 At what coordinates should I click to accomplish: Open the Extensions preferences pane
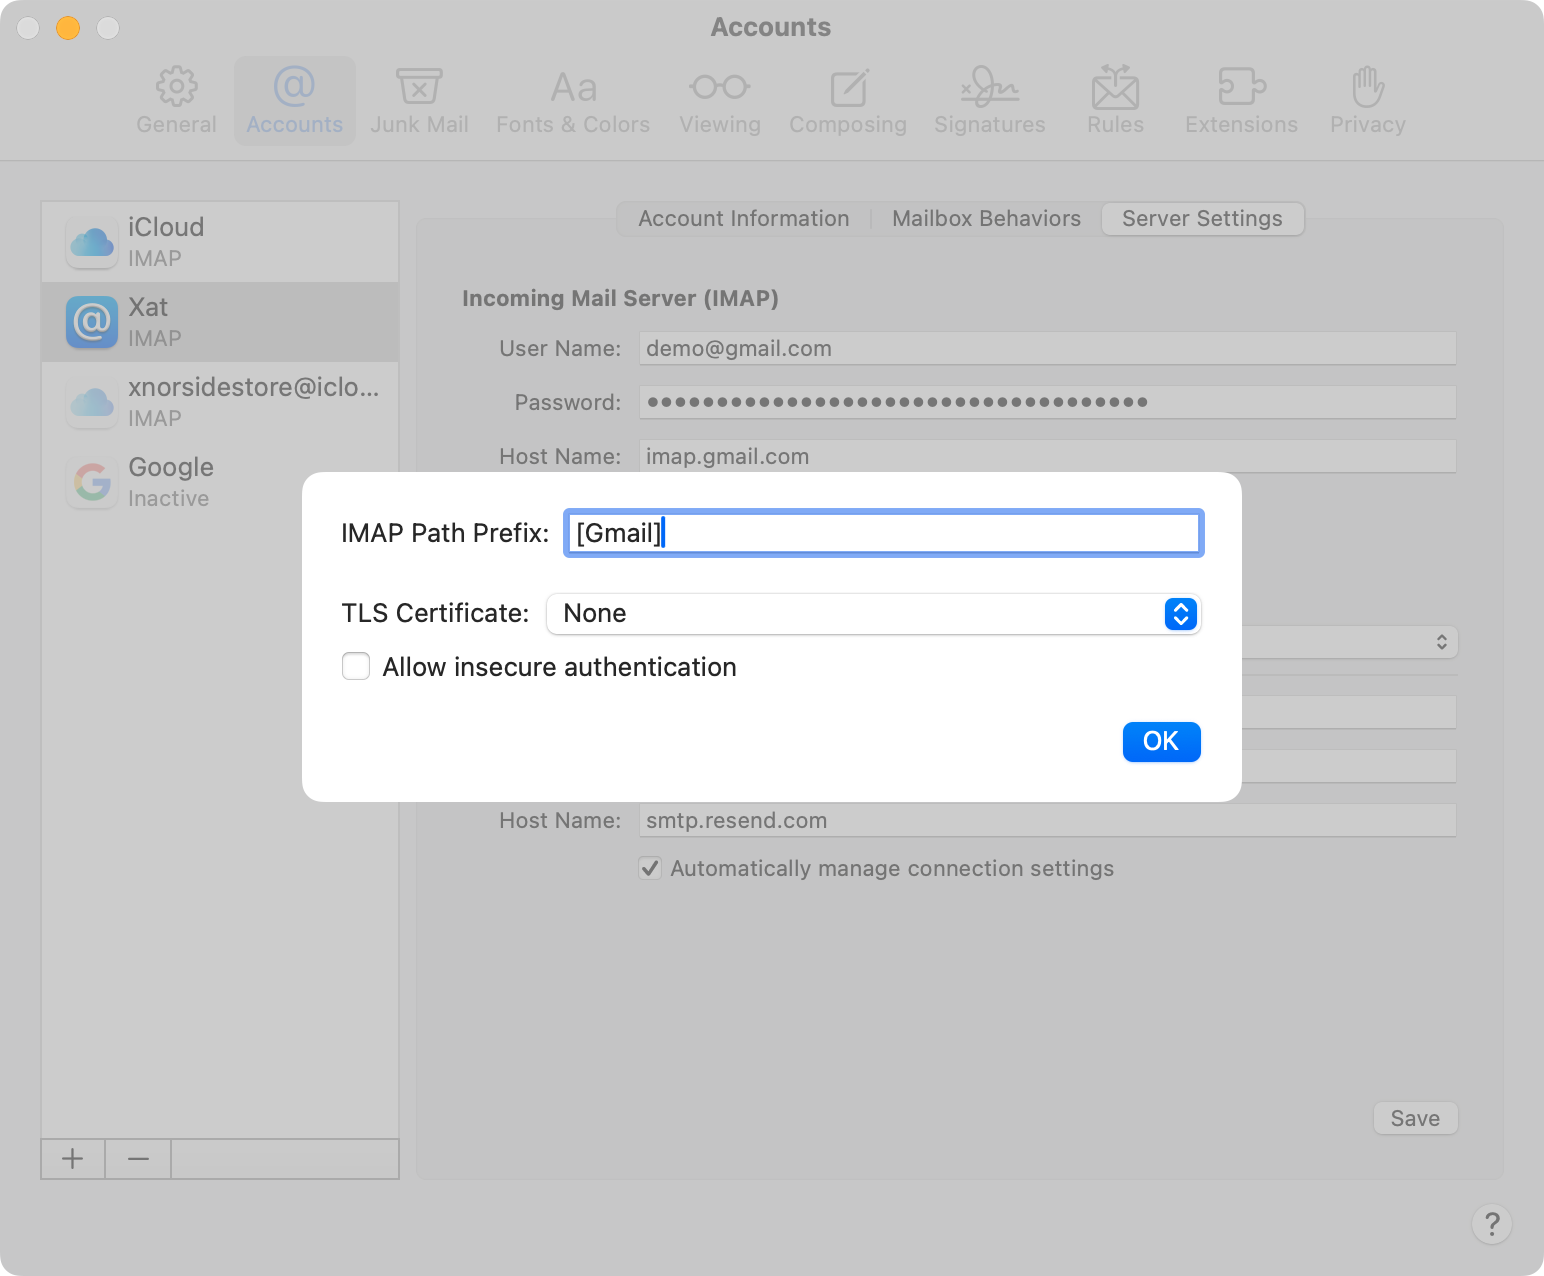[x=1241, y=101]
